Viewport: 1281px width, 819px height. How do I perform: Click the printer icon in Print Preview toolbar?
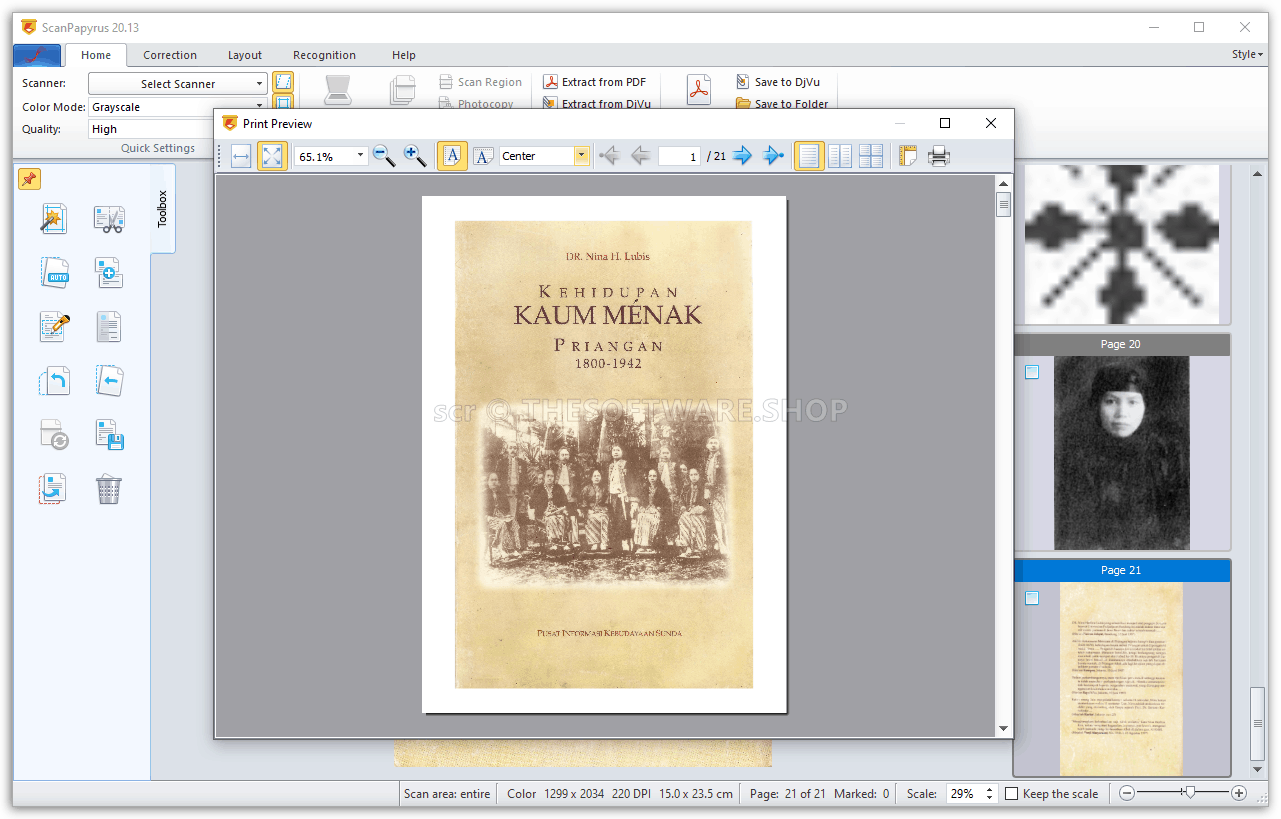point(938,156)
